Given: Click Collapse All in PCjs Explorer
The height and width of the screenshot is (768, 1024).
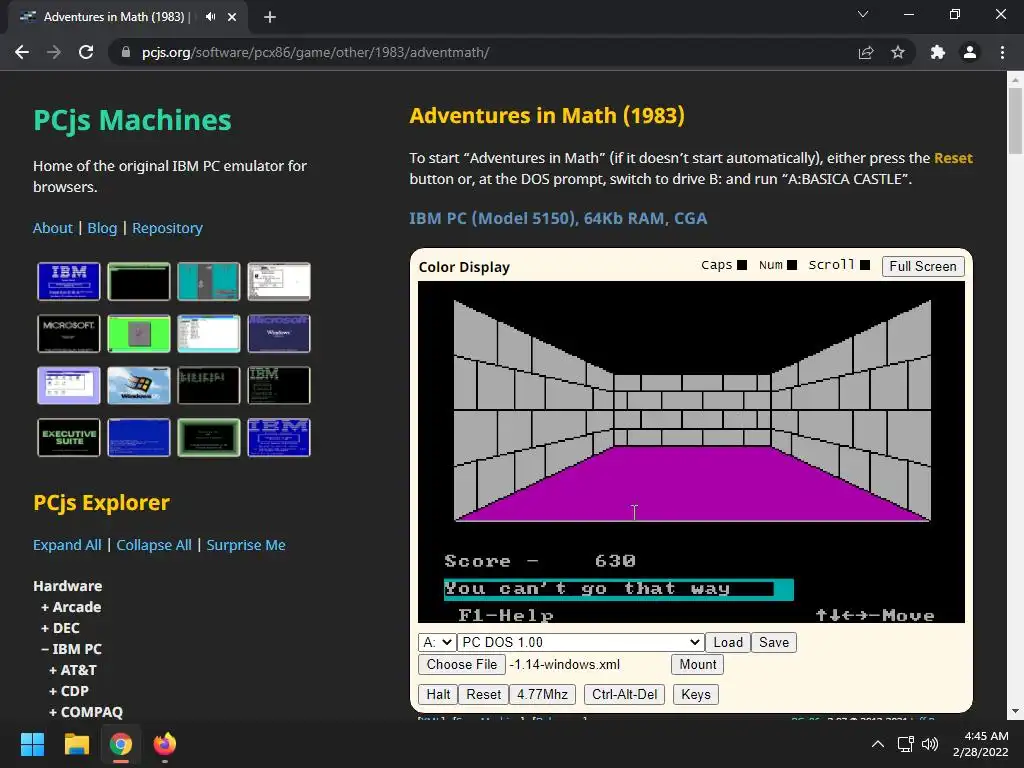Looking at the screenshot, I should (153, 545).
